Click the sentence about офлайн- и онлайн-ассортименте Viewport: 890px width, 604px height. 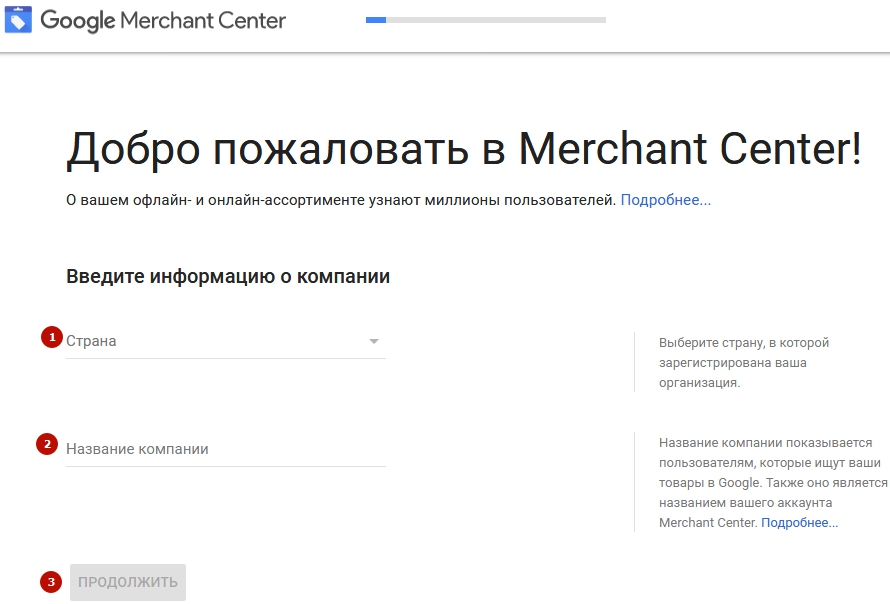340,200
